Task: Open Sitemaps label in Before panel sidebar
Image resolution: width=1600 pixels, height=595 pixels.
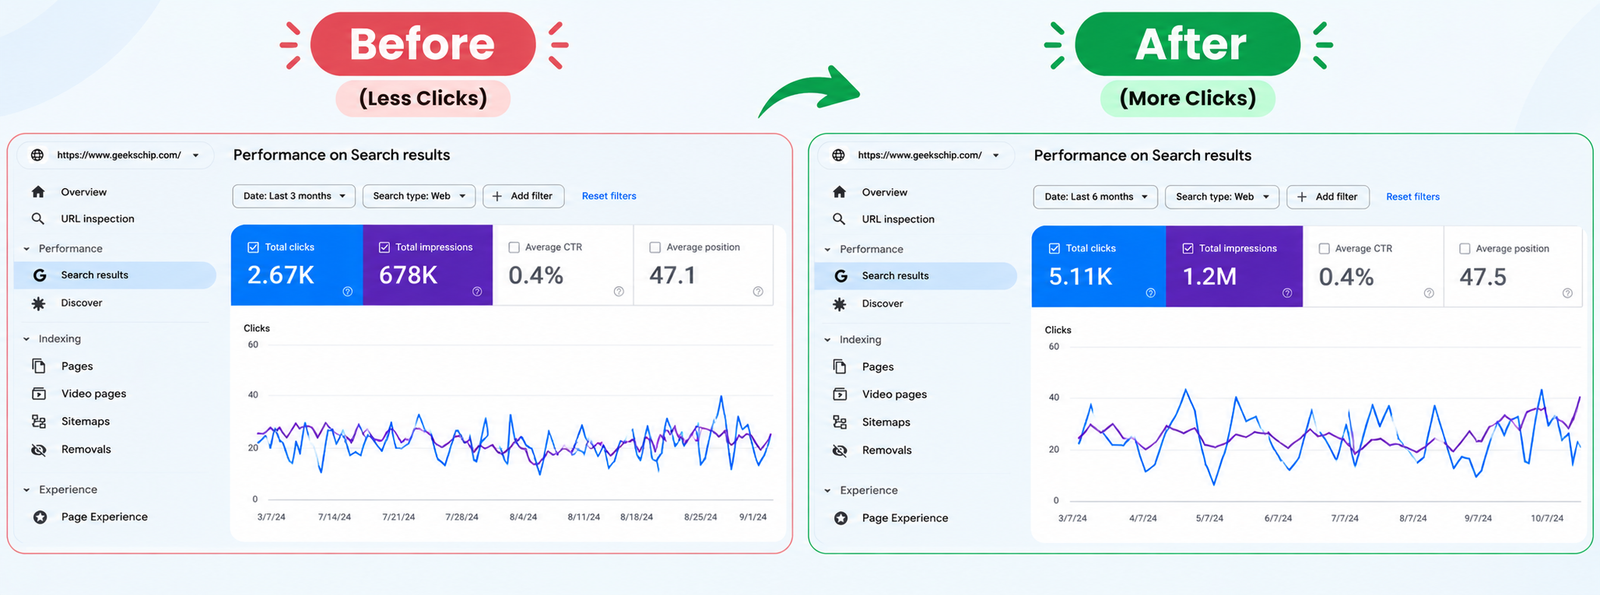Action: 86,422
